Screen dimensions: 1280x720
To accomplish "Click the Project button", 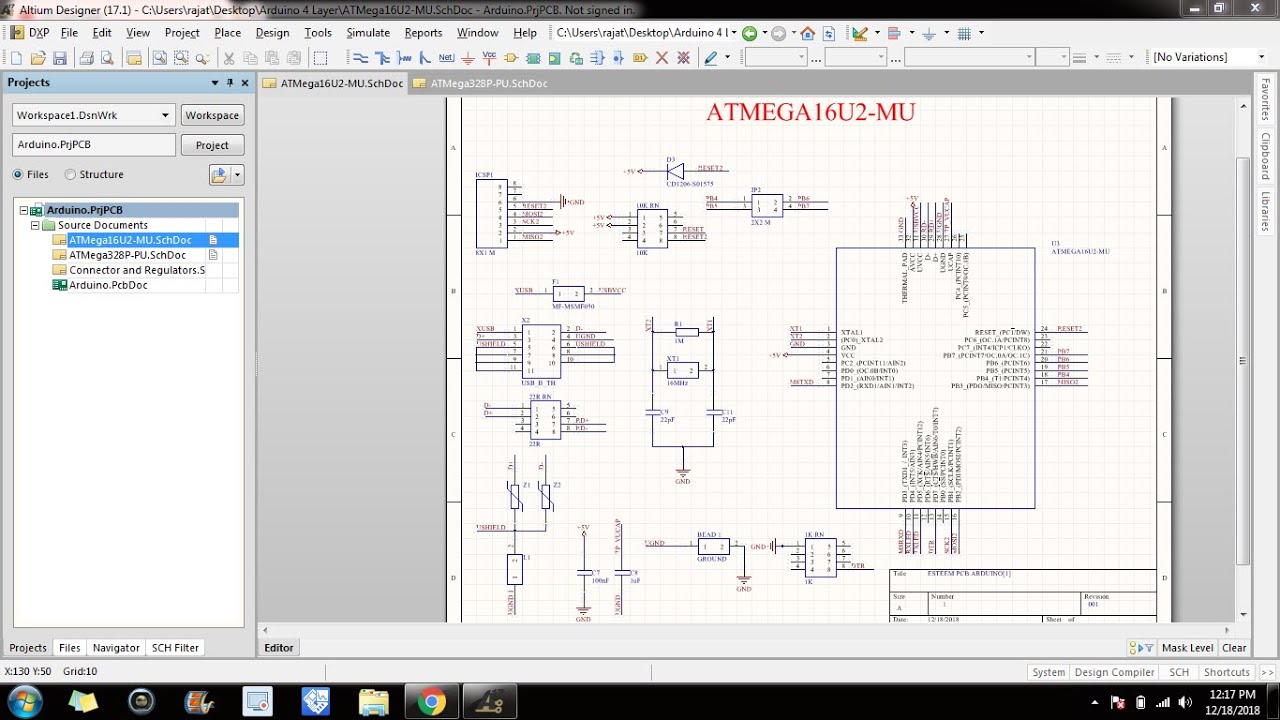I will tap(212, 145).
